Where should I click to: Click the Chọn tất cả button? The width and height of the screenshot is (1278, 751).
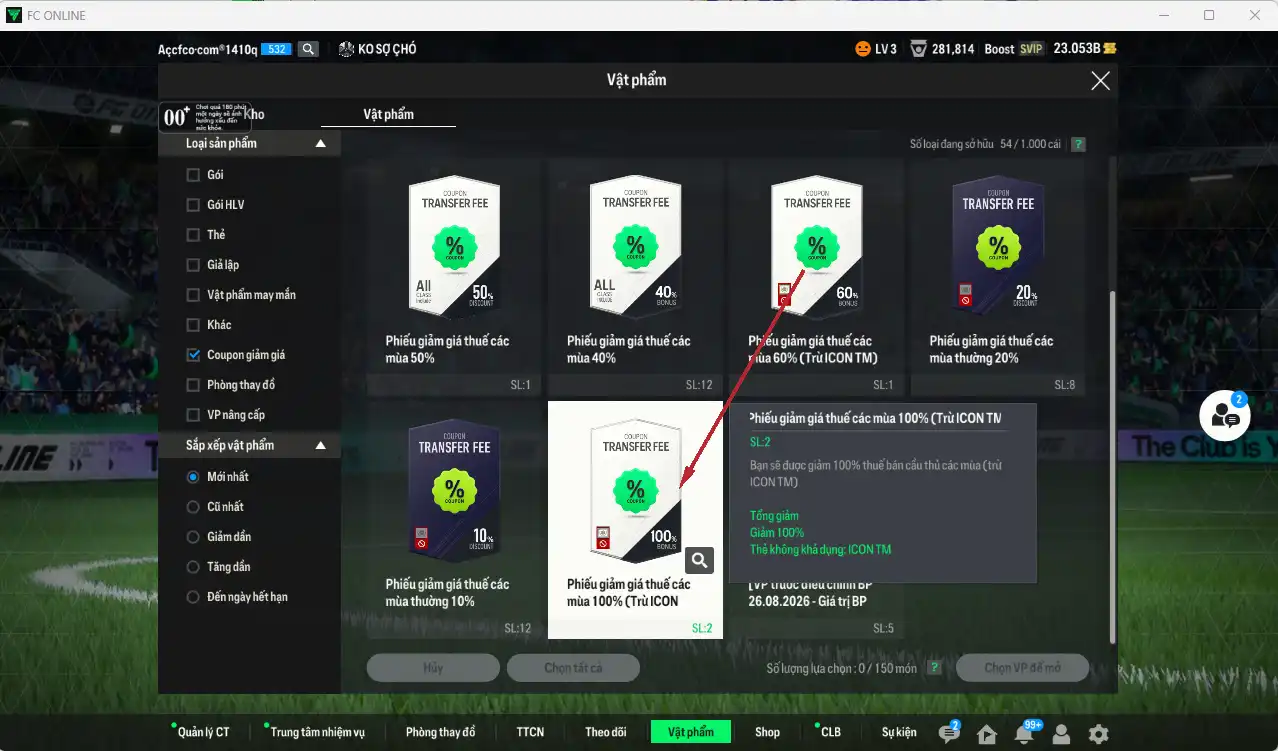point(573,668)
